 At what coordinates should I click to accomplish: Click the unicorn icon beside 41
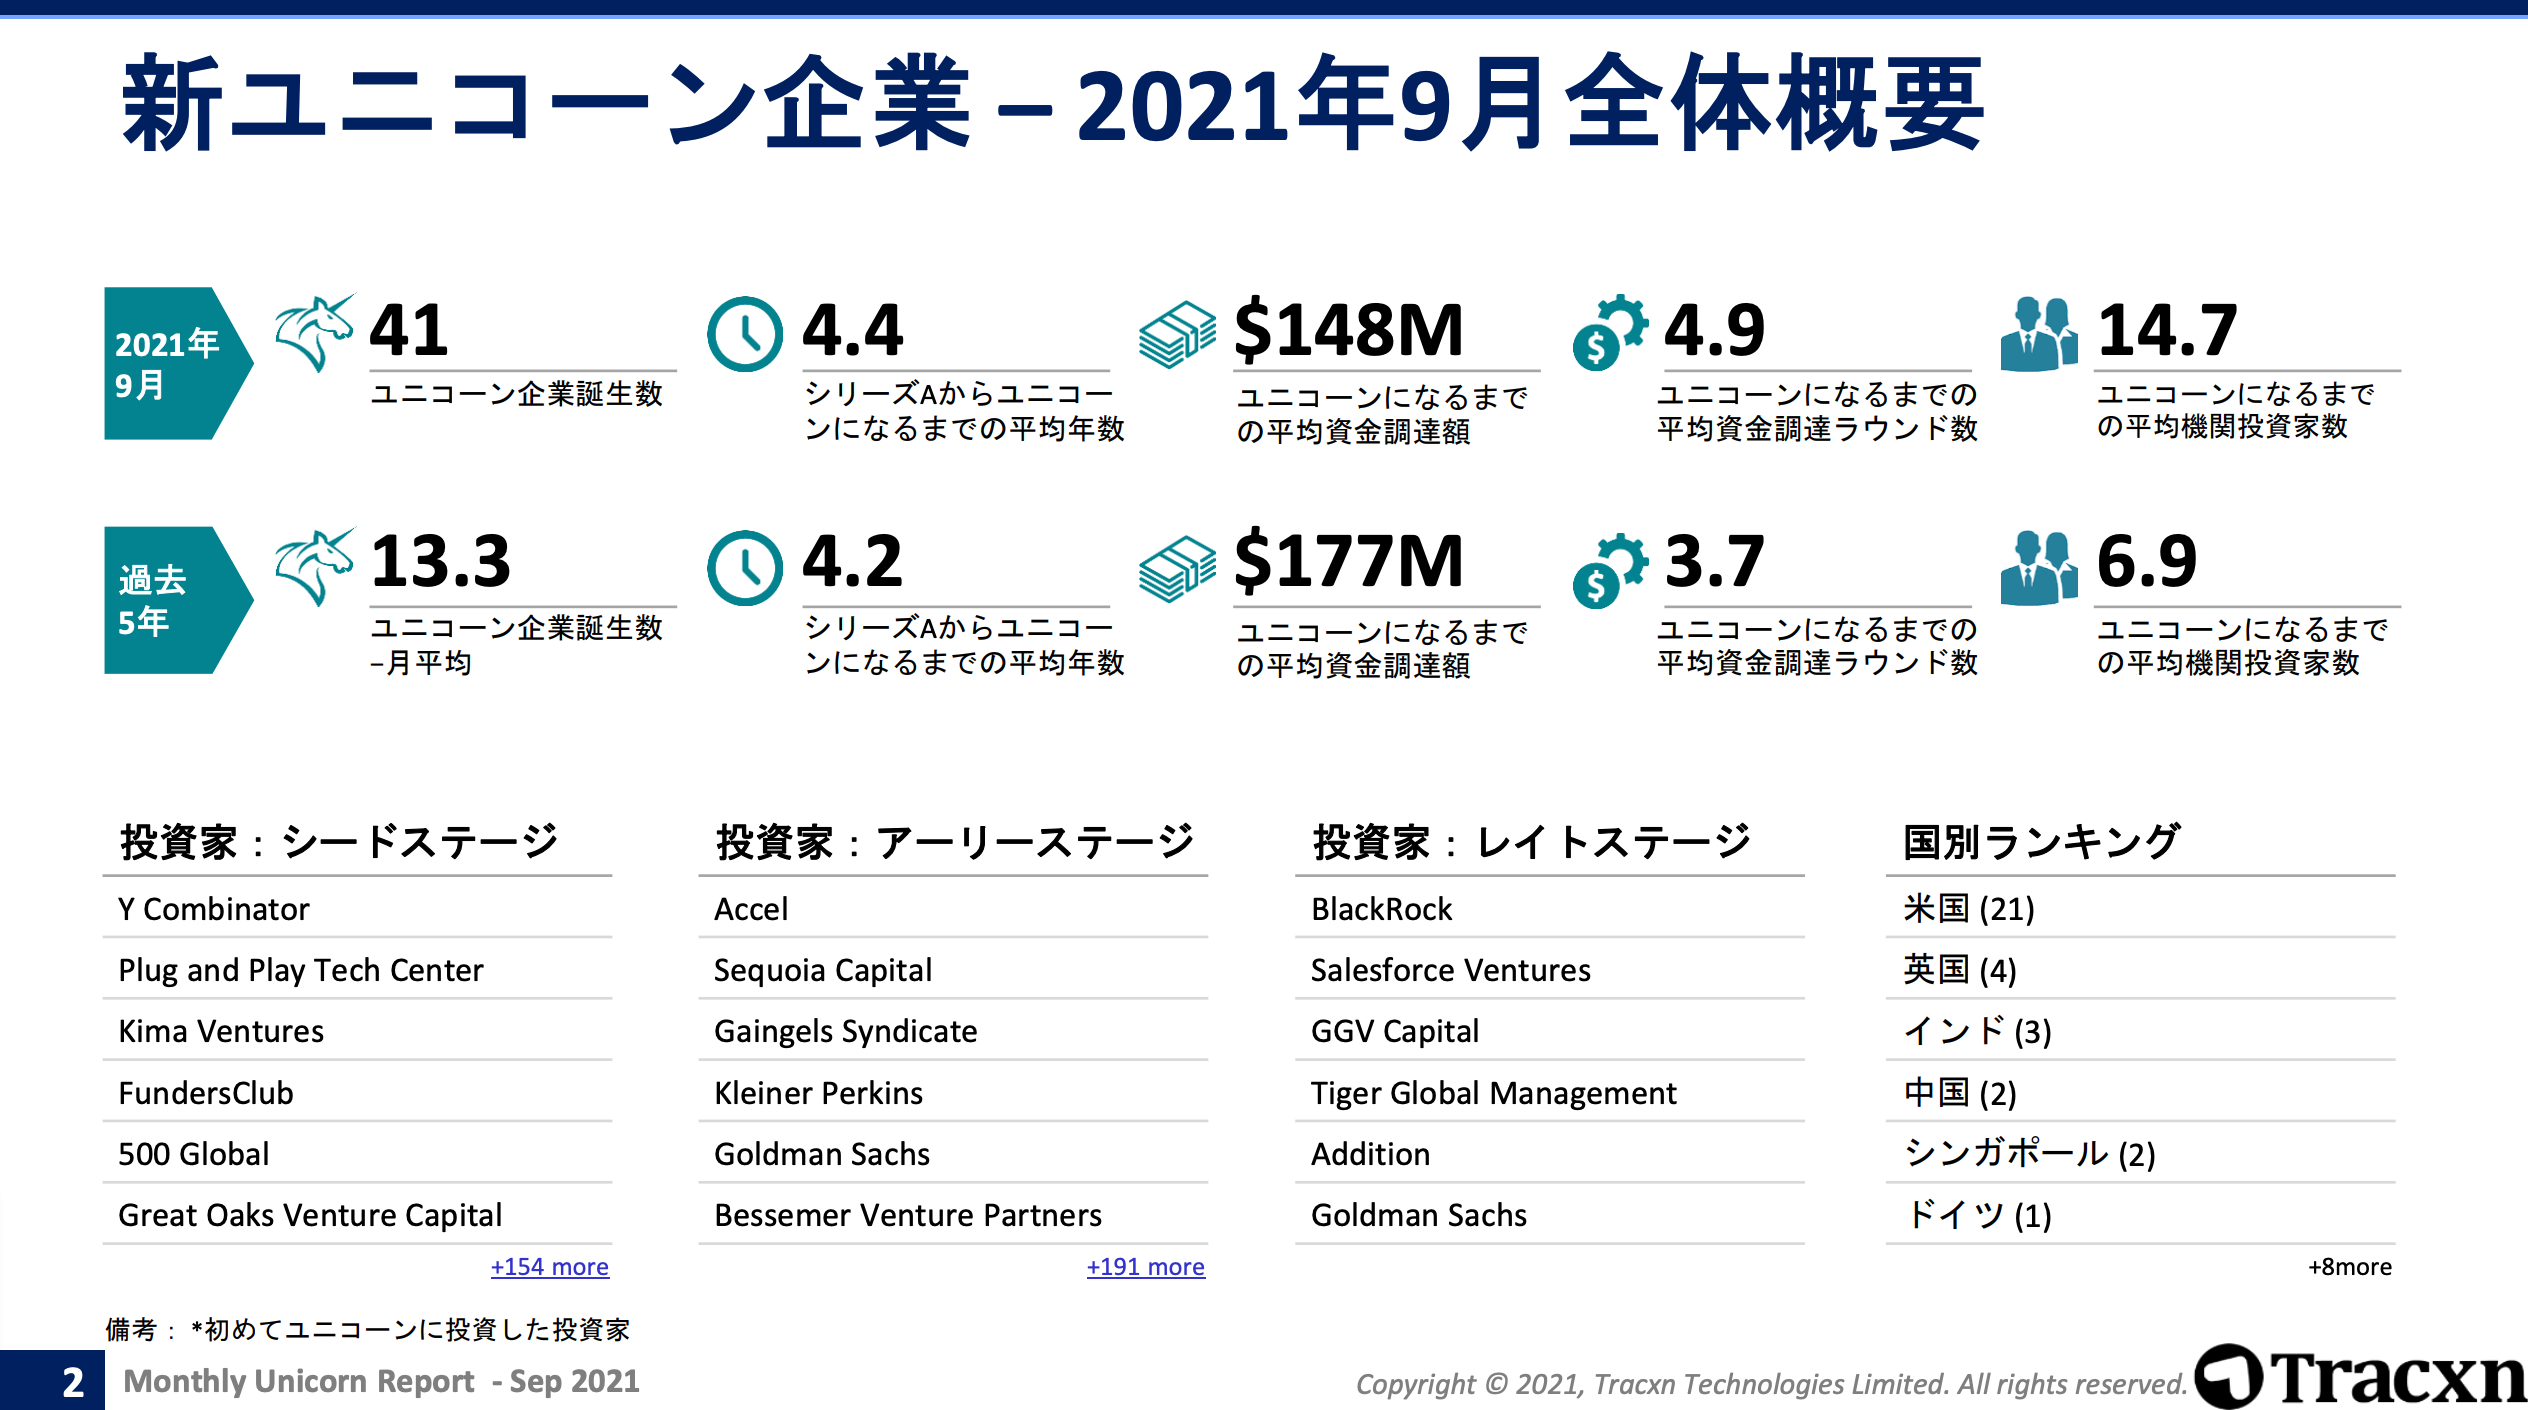pyautogui.click(x=314, y=333)
